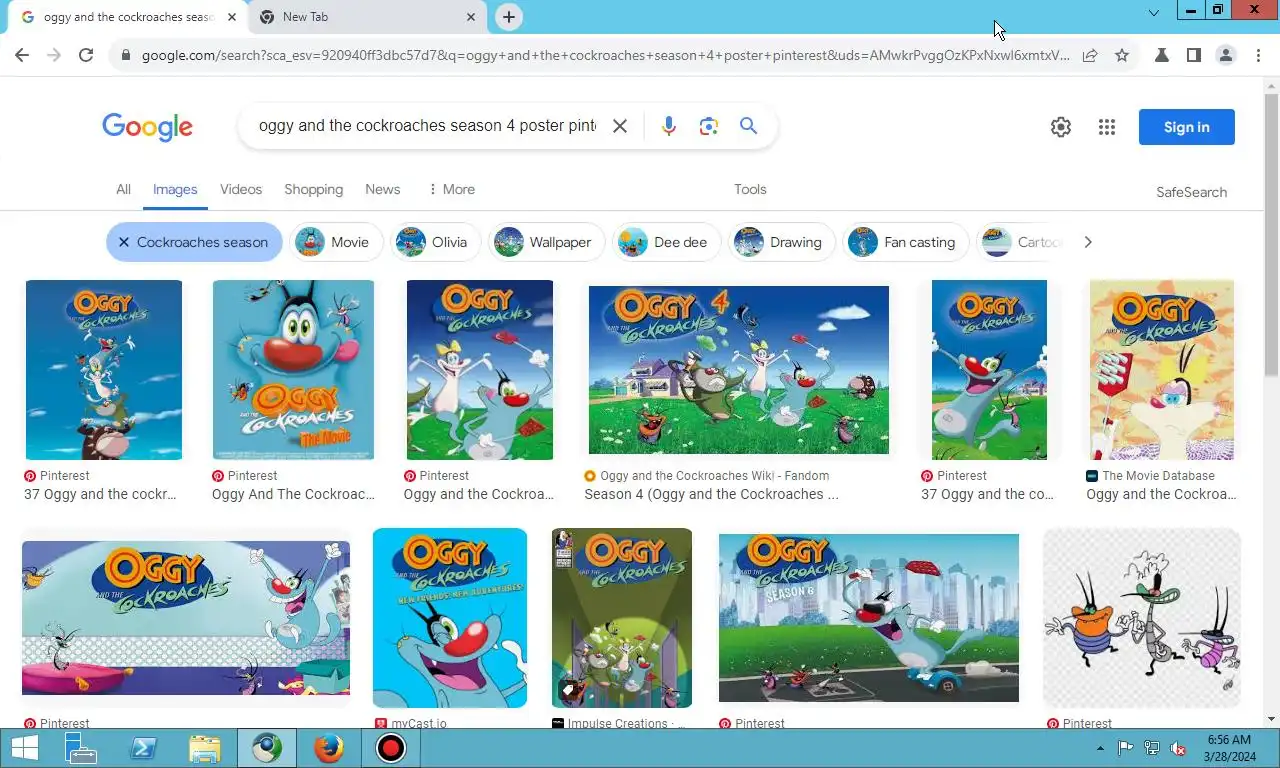Bookmark this page with the star icon
Image resolution: width=1280 pixels, height=768 pixels.
pyautogui.click(x=1122, y=56)
